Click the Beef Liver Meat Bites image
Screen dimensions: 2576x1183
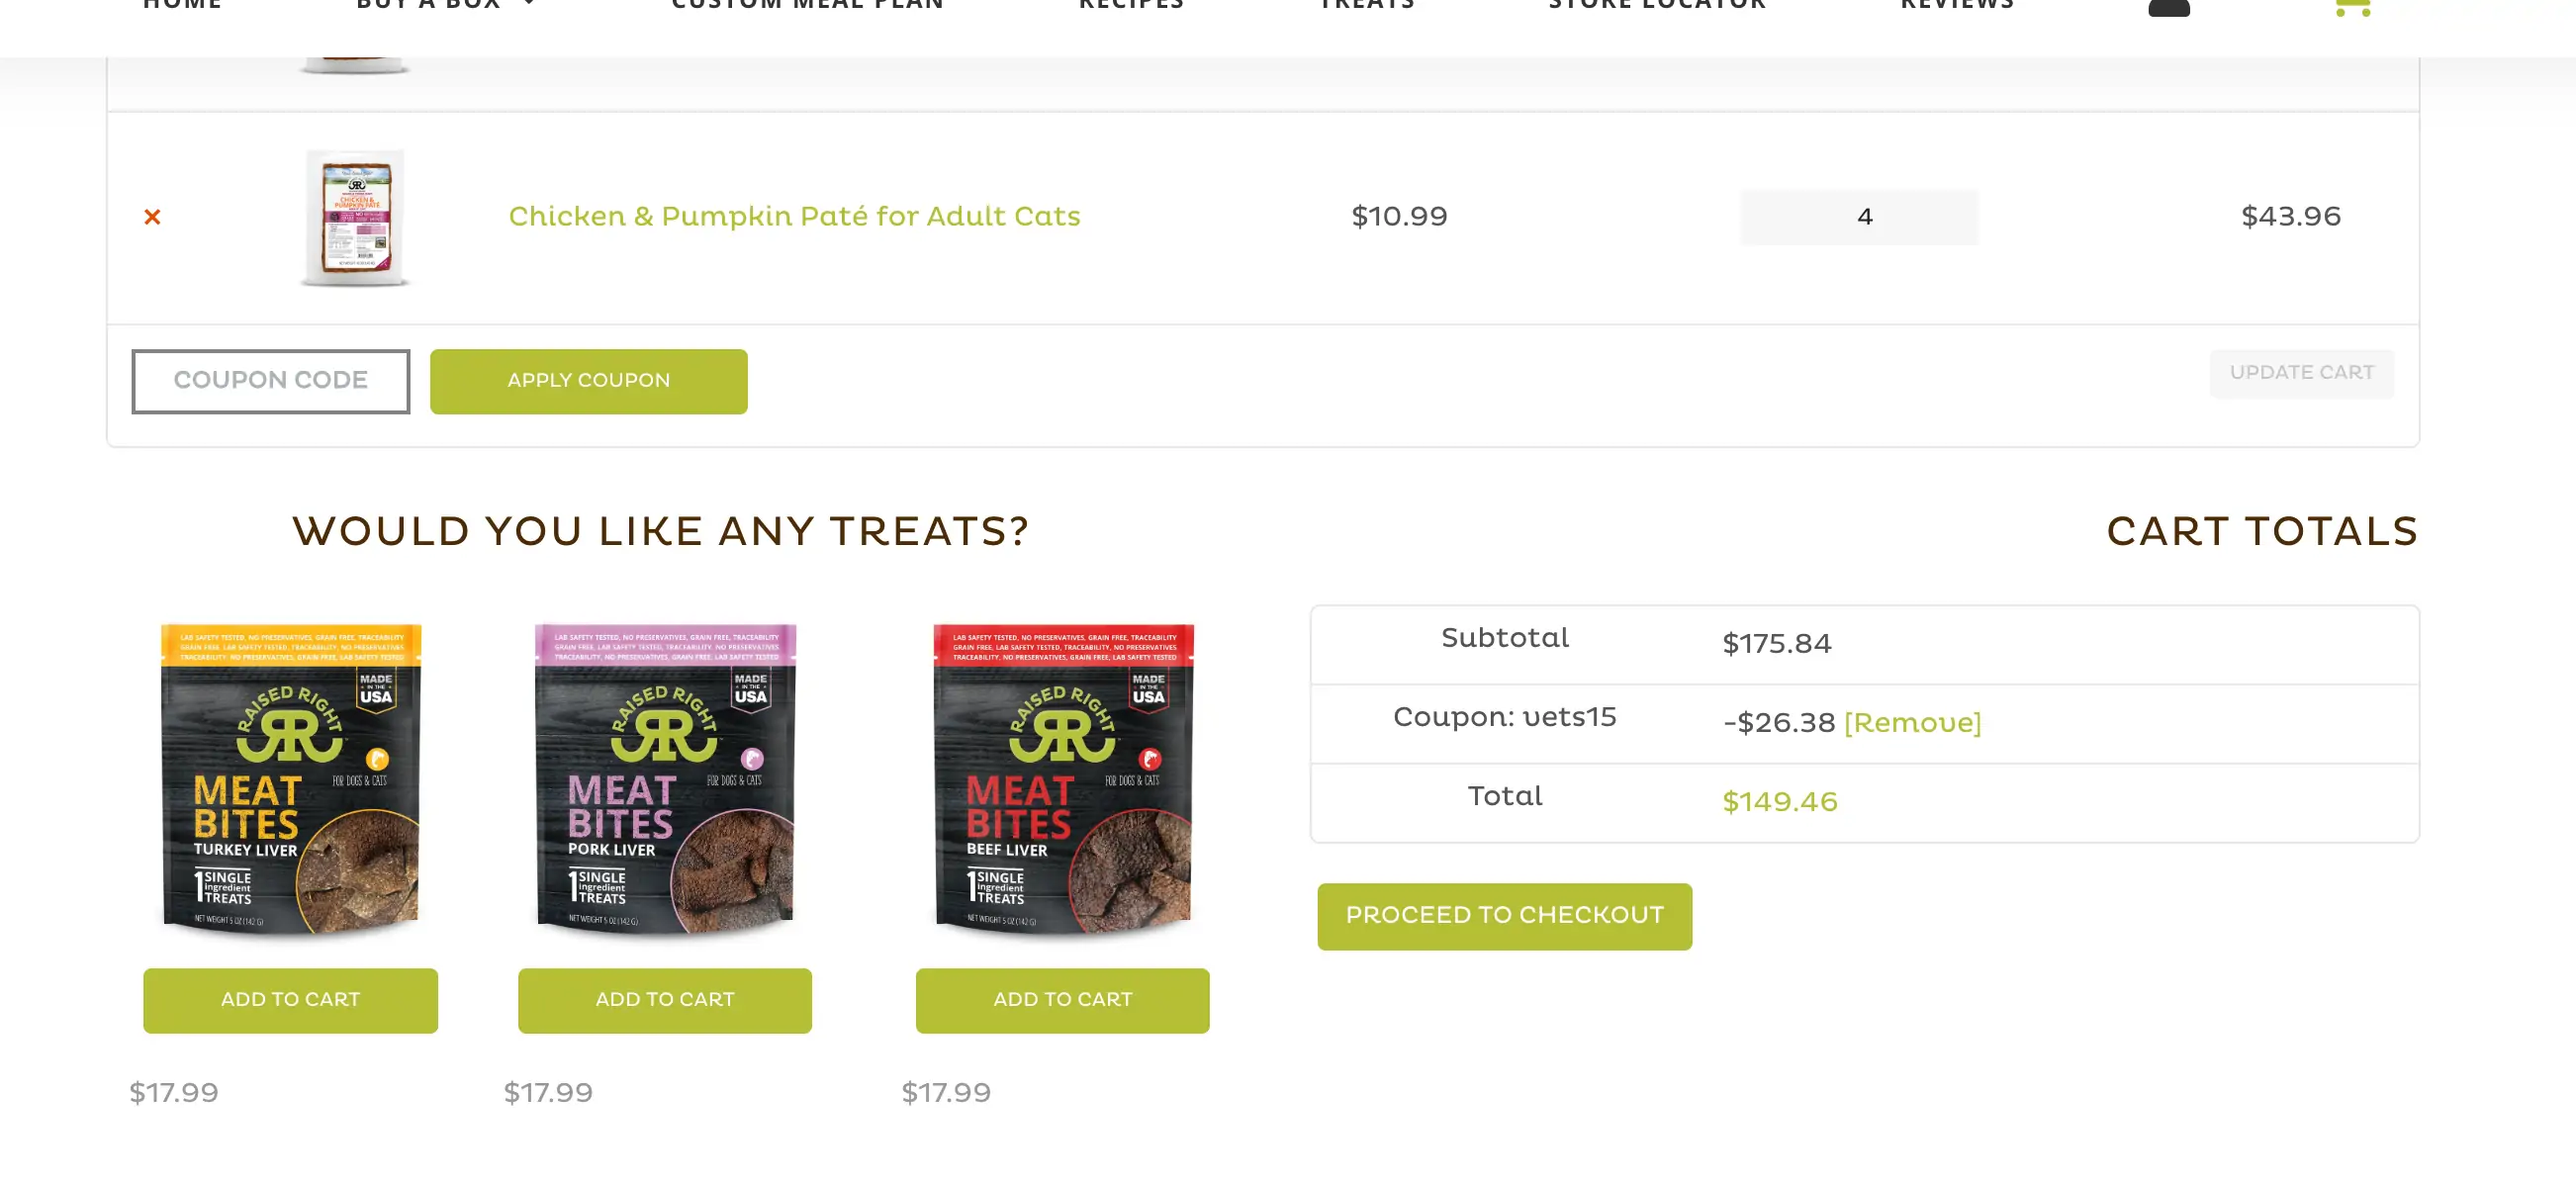(x=1063, y=780)
